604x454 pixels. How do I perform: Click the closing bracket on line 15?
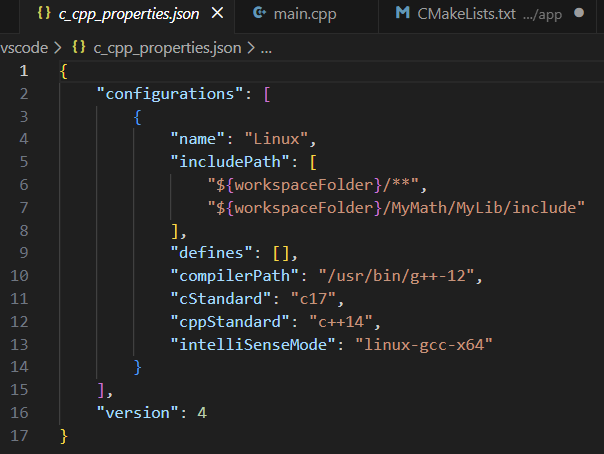[101, 390]
